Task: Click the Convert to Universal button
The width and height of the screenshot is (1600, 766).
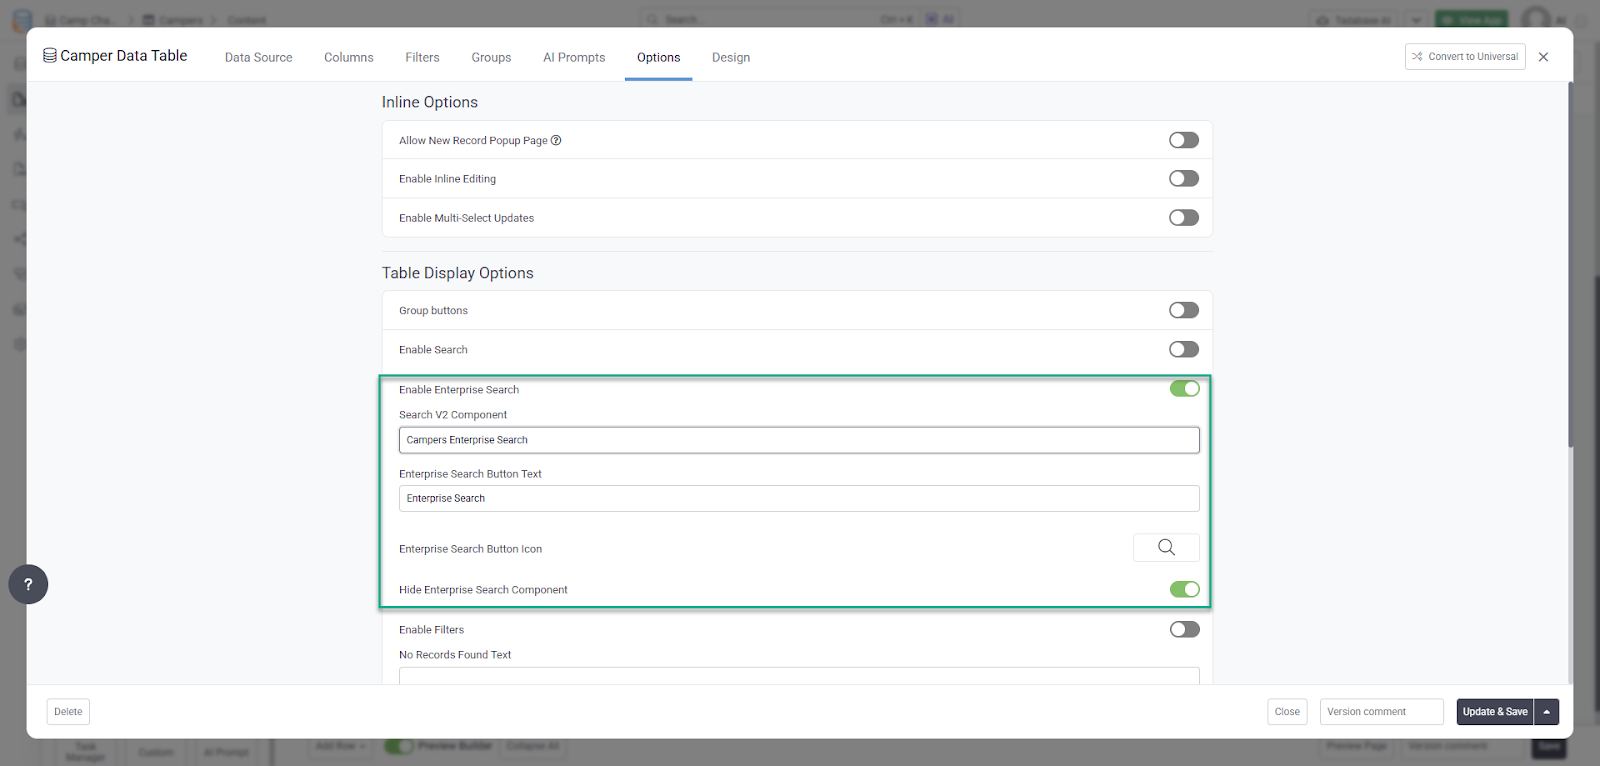Action: click(1464, 57)
